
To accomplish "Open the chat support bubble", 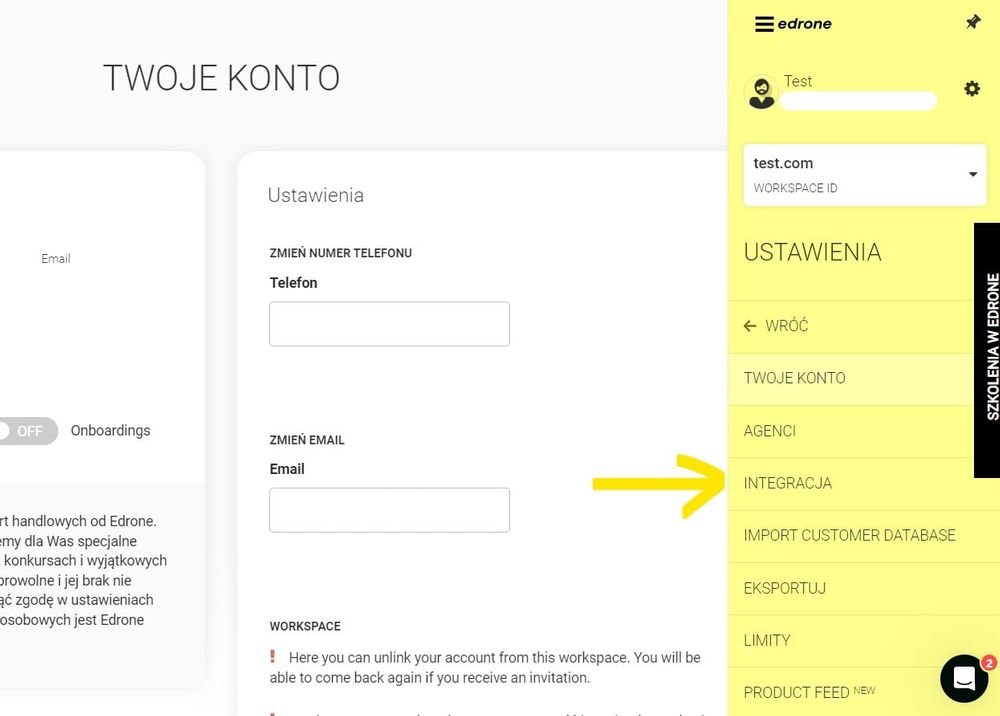I will click(x=964, y=679).
